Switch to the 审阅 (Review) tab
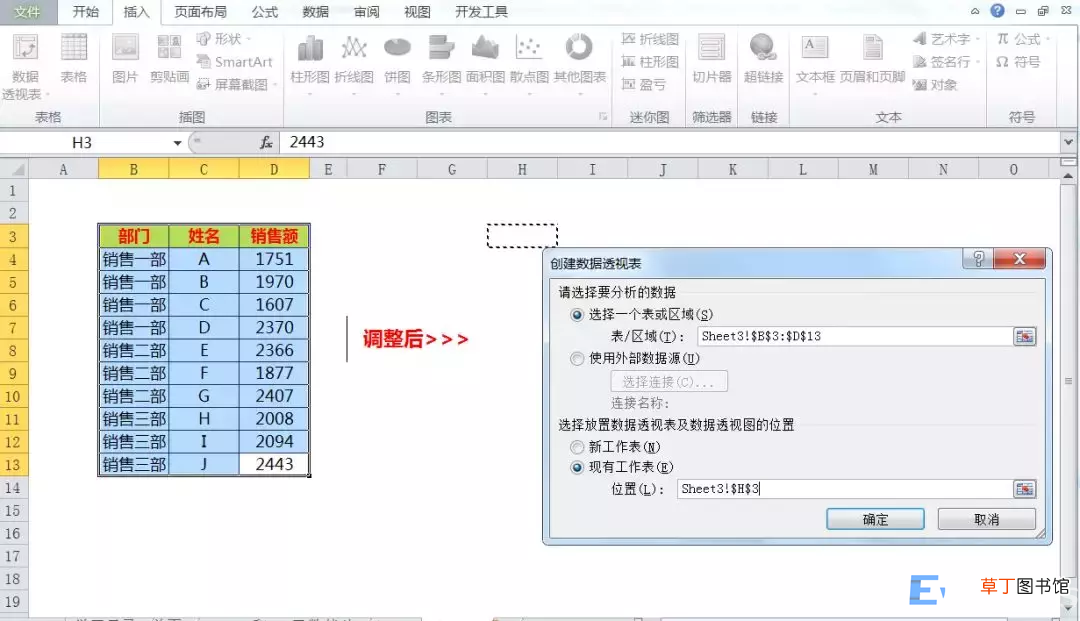This screenshot has width=1080, height=621. (366, 12)
